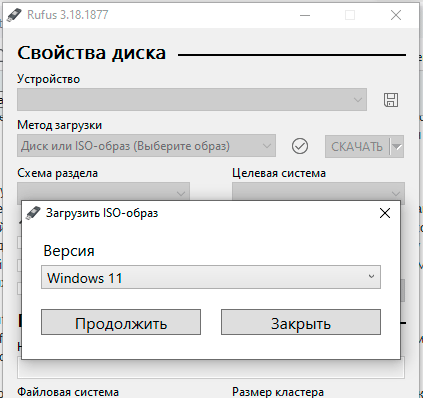
Task: Open the Целевая система dropdown
Action: tap(318, 192)
